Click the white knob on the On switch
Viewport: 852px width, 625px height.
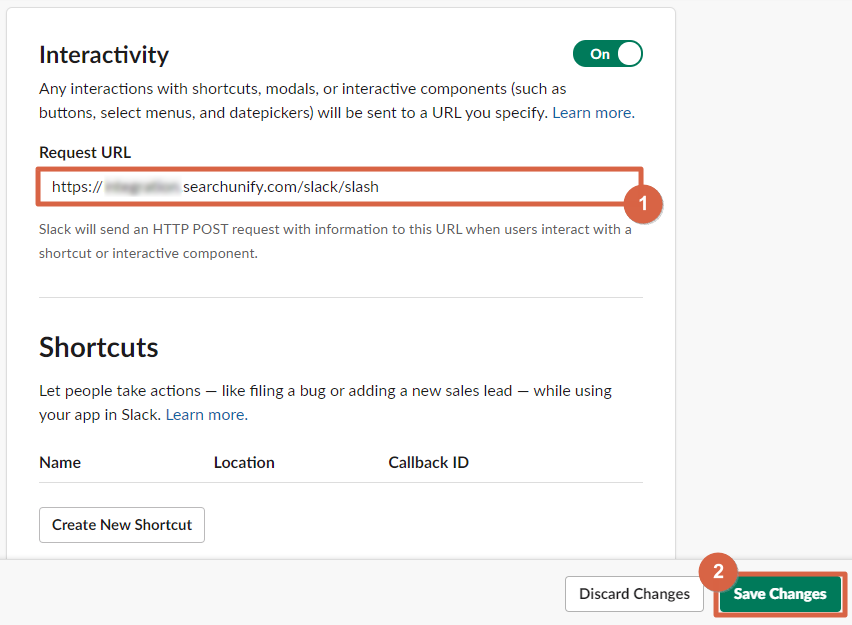point(629,54)
